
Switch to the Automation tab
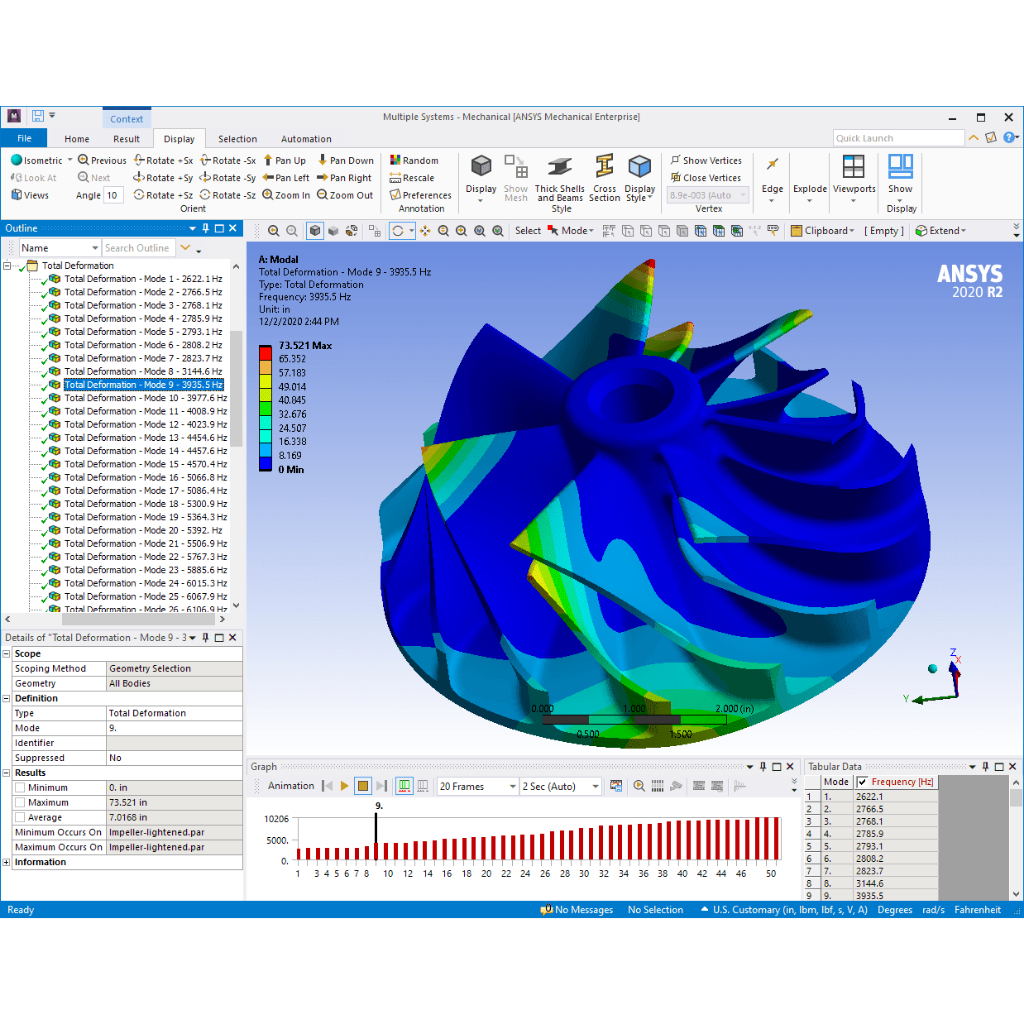[x=306, y=138]
